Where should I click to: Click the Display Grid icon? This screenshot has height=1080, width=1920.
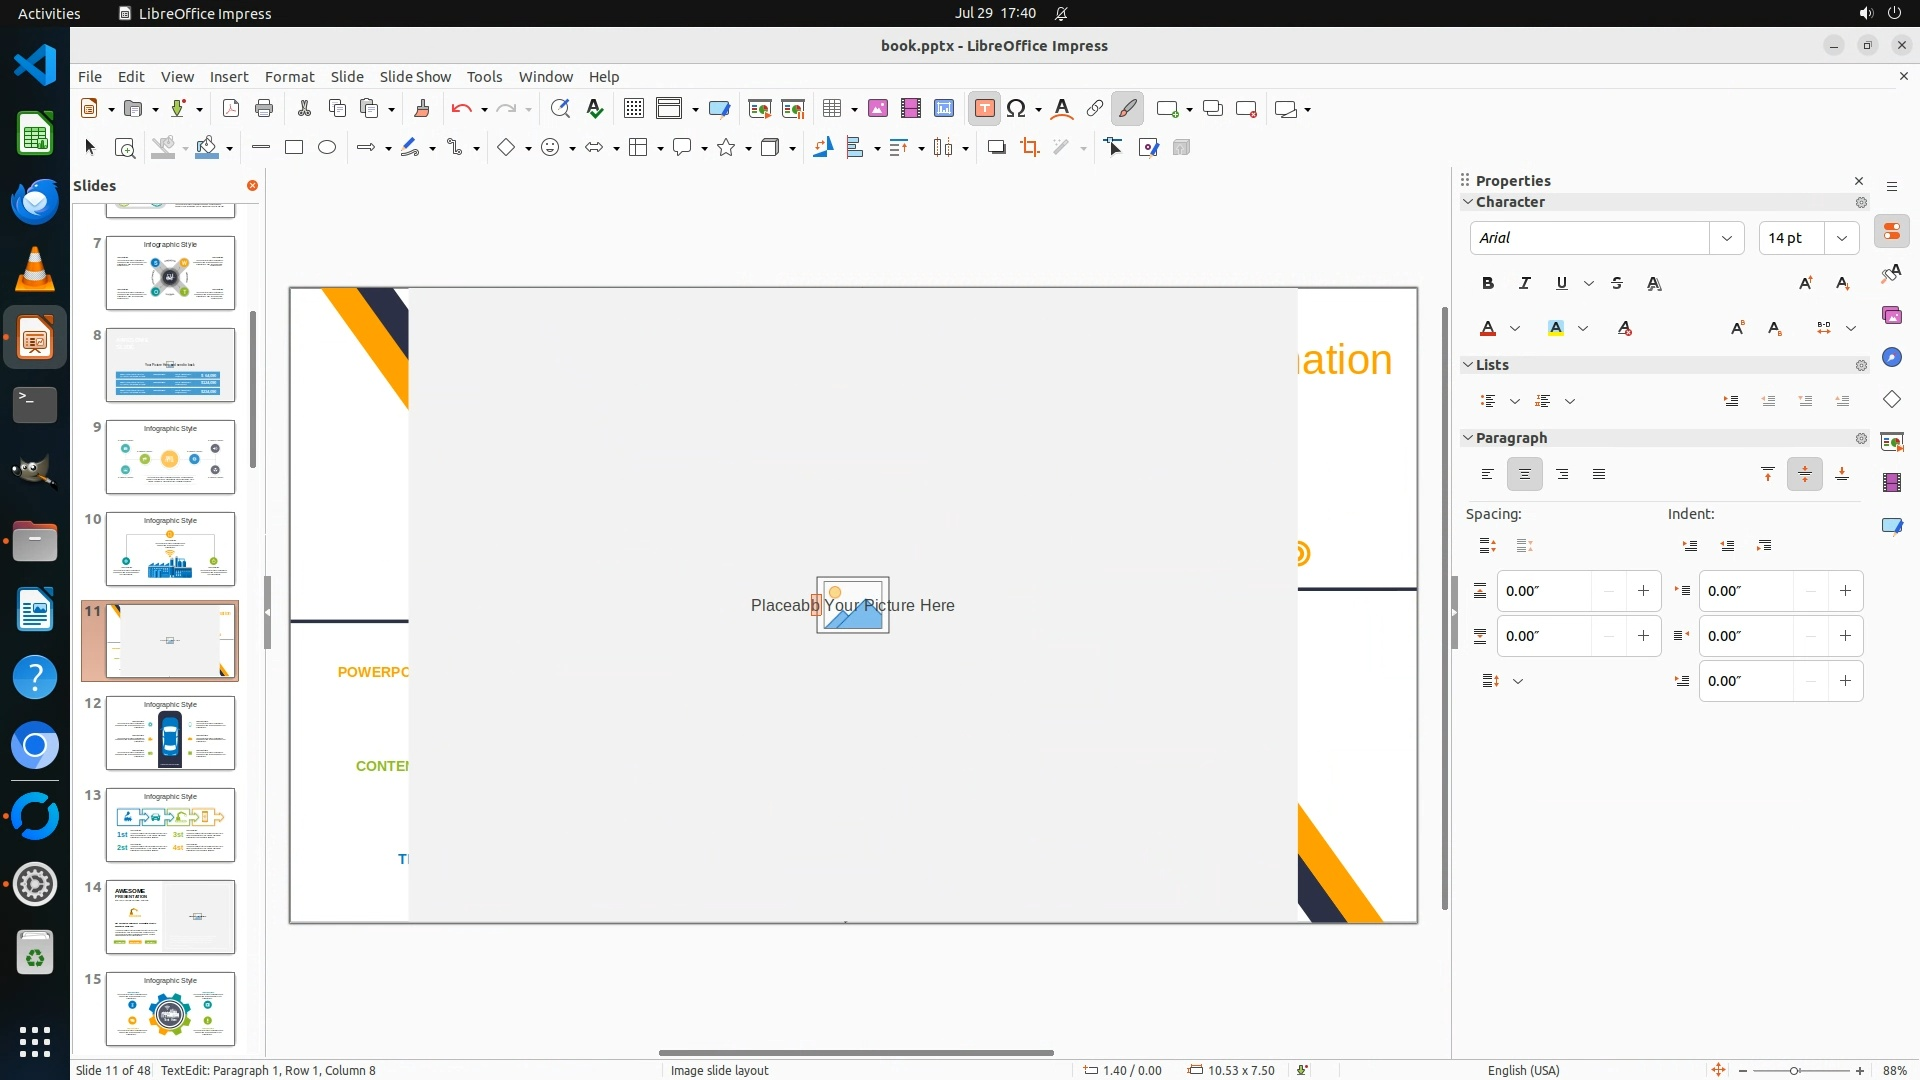(633, 109)
